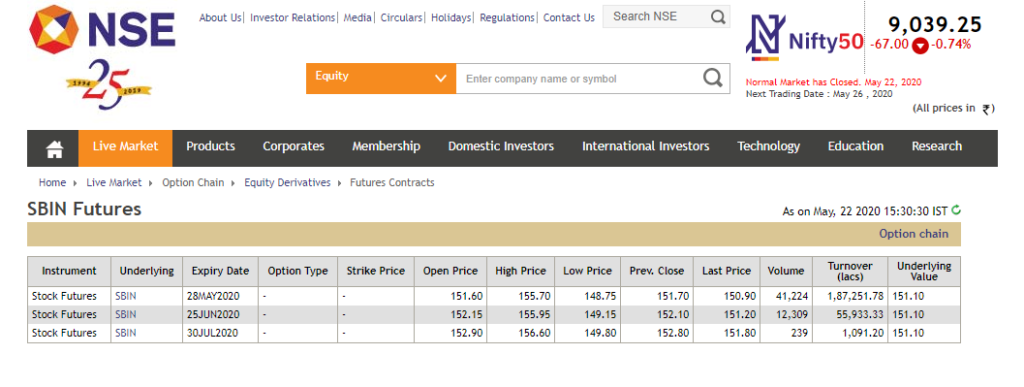The height and width of the screenshot is (387, 1024).
Task: Open the Technology menu
Action: (x=768, y=146)
